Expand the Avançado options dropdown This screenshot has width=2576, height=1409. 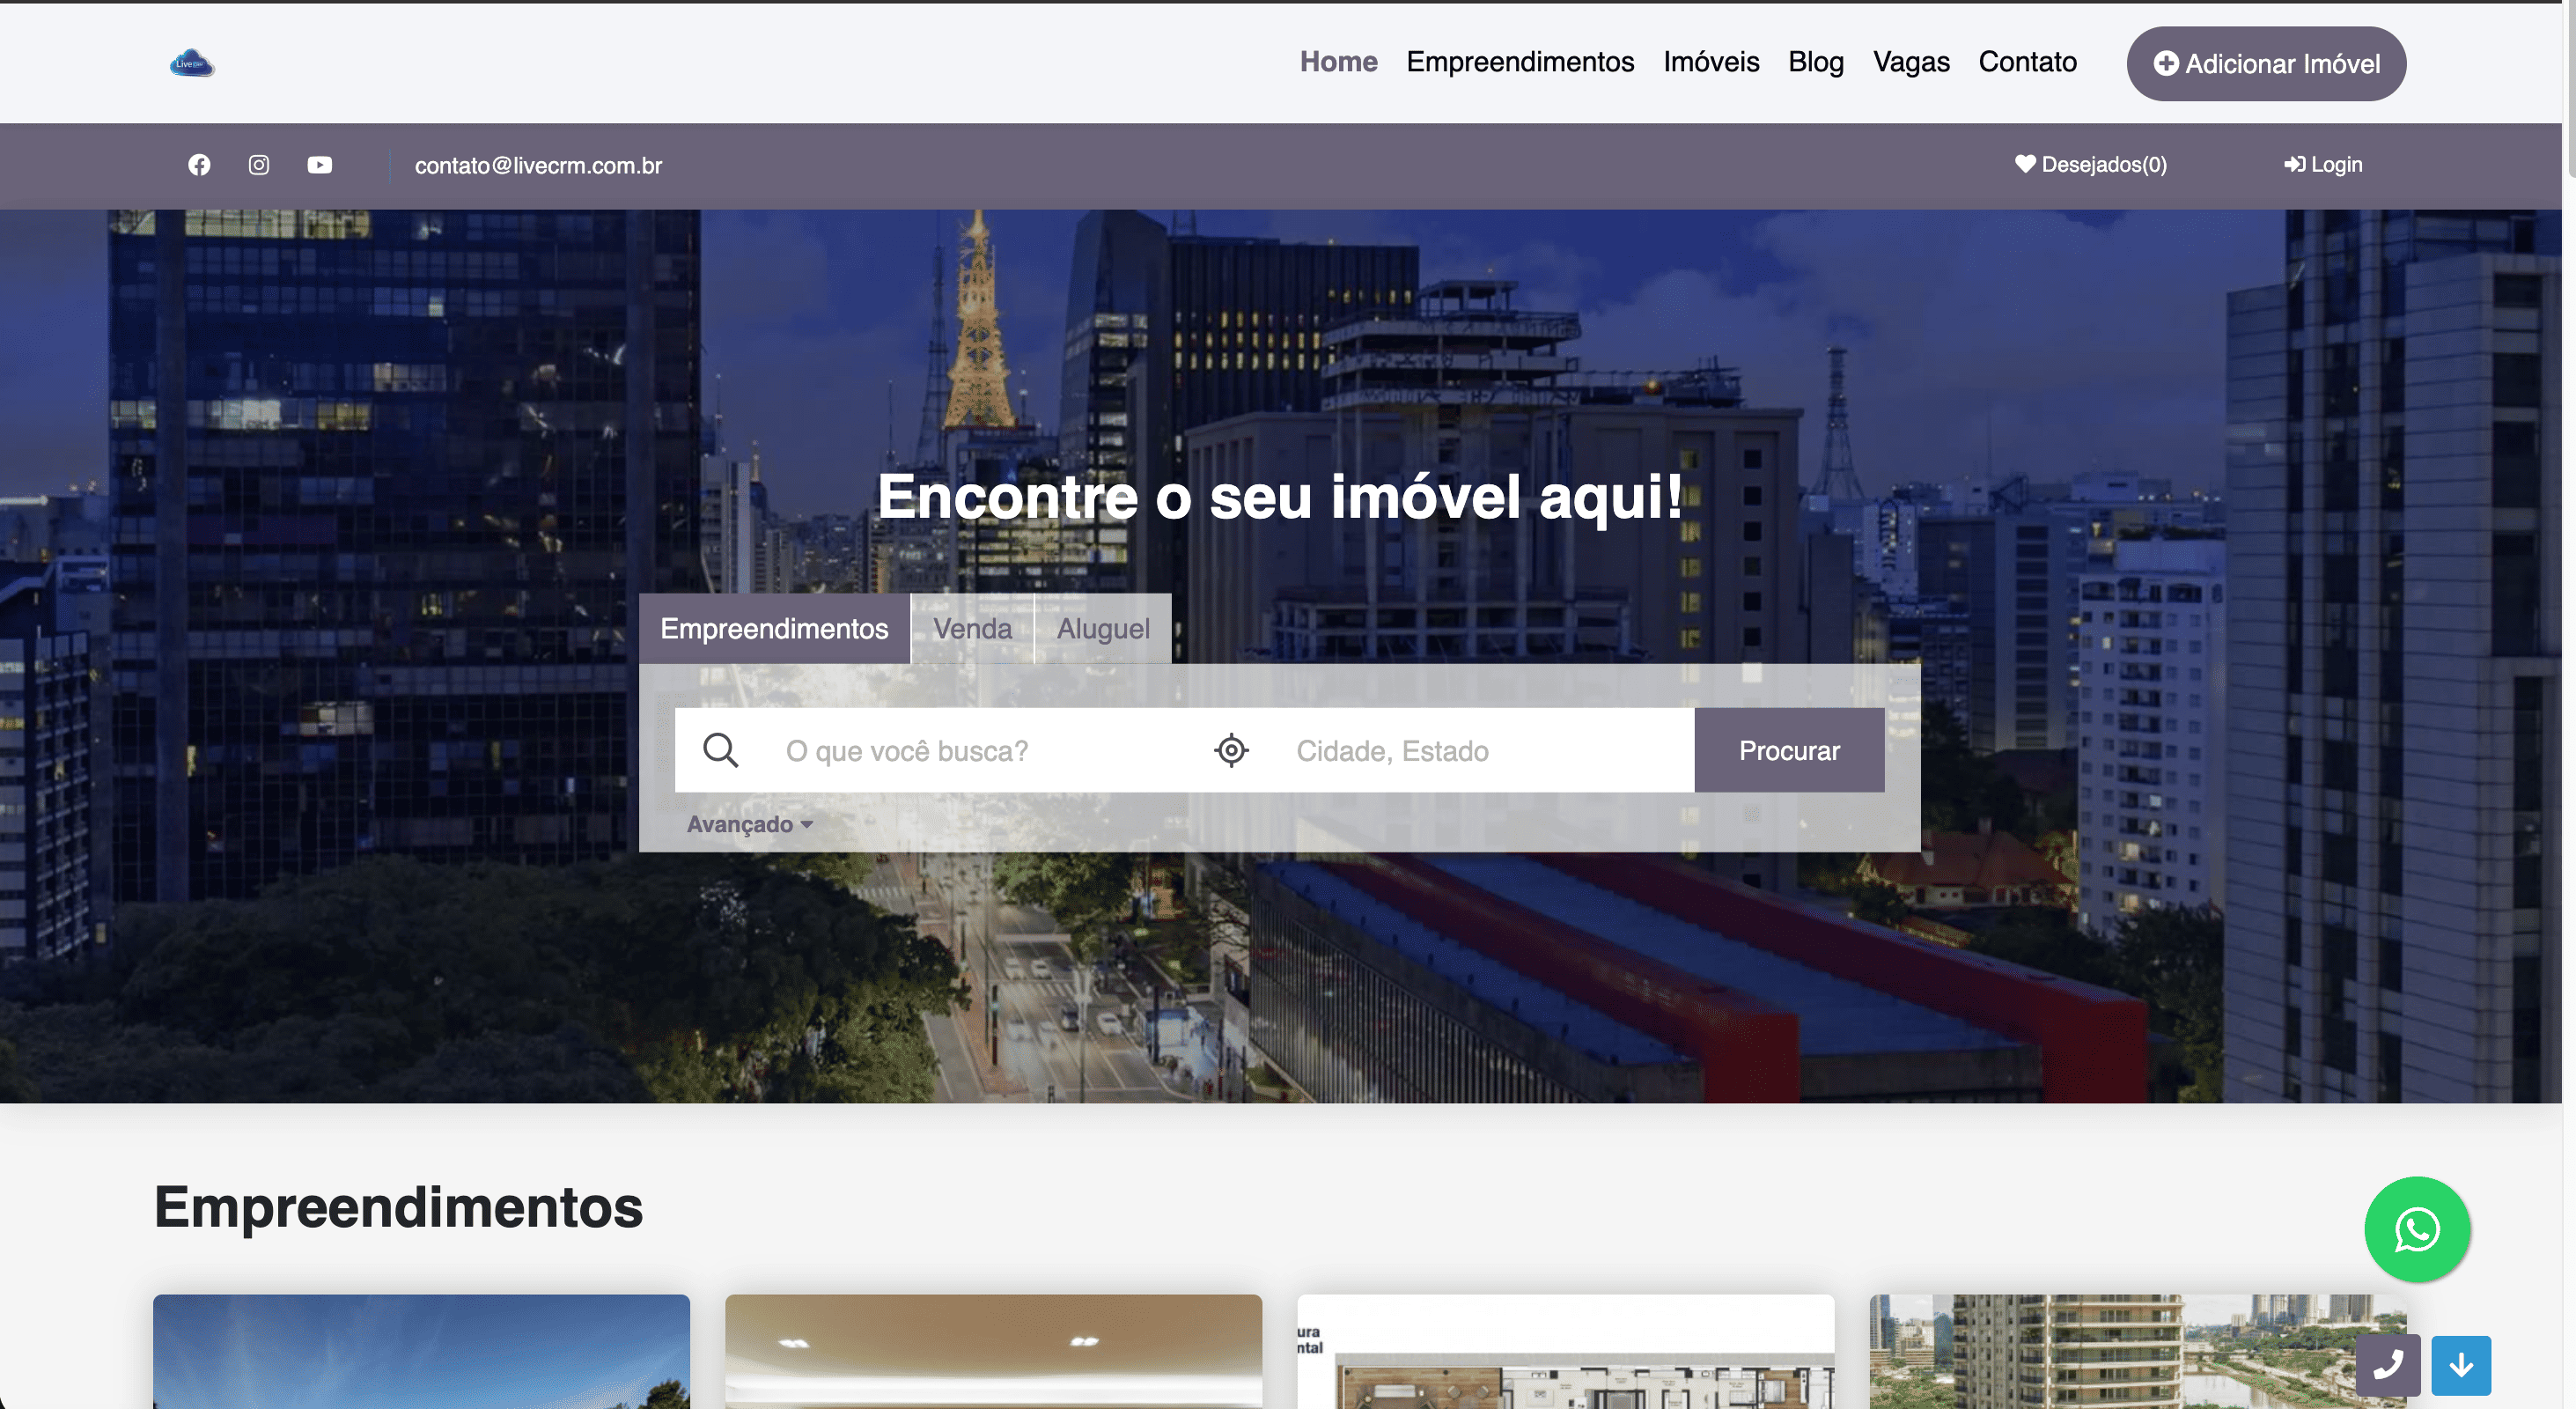point(749,824)
